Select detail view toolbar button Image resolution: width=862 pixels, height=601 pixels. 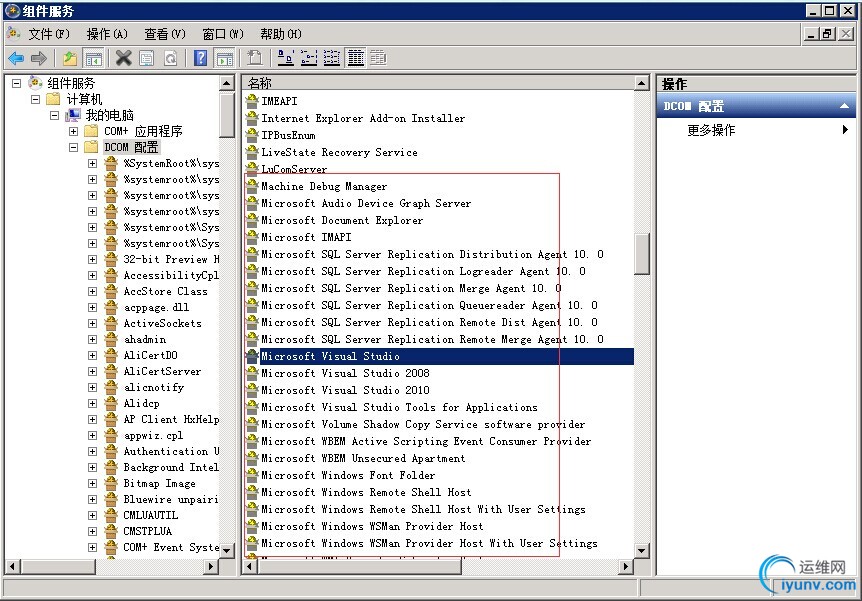[x=356, y=58]
